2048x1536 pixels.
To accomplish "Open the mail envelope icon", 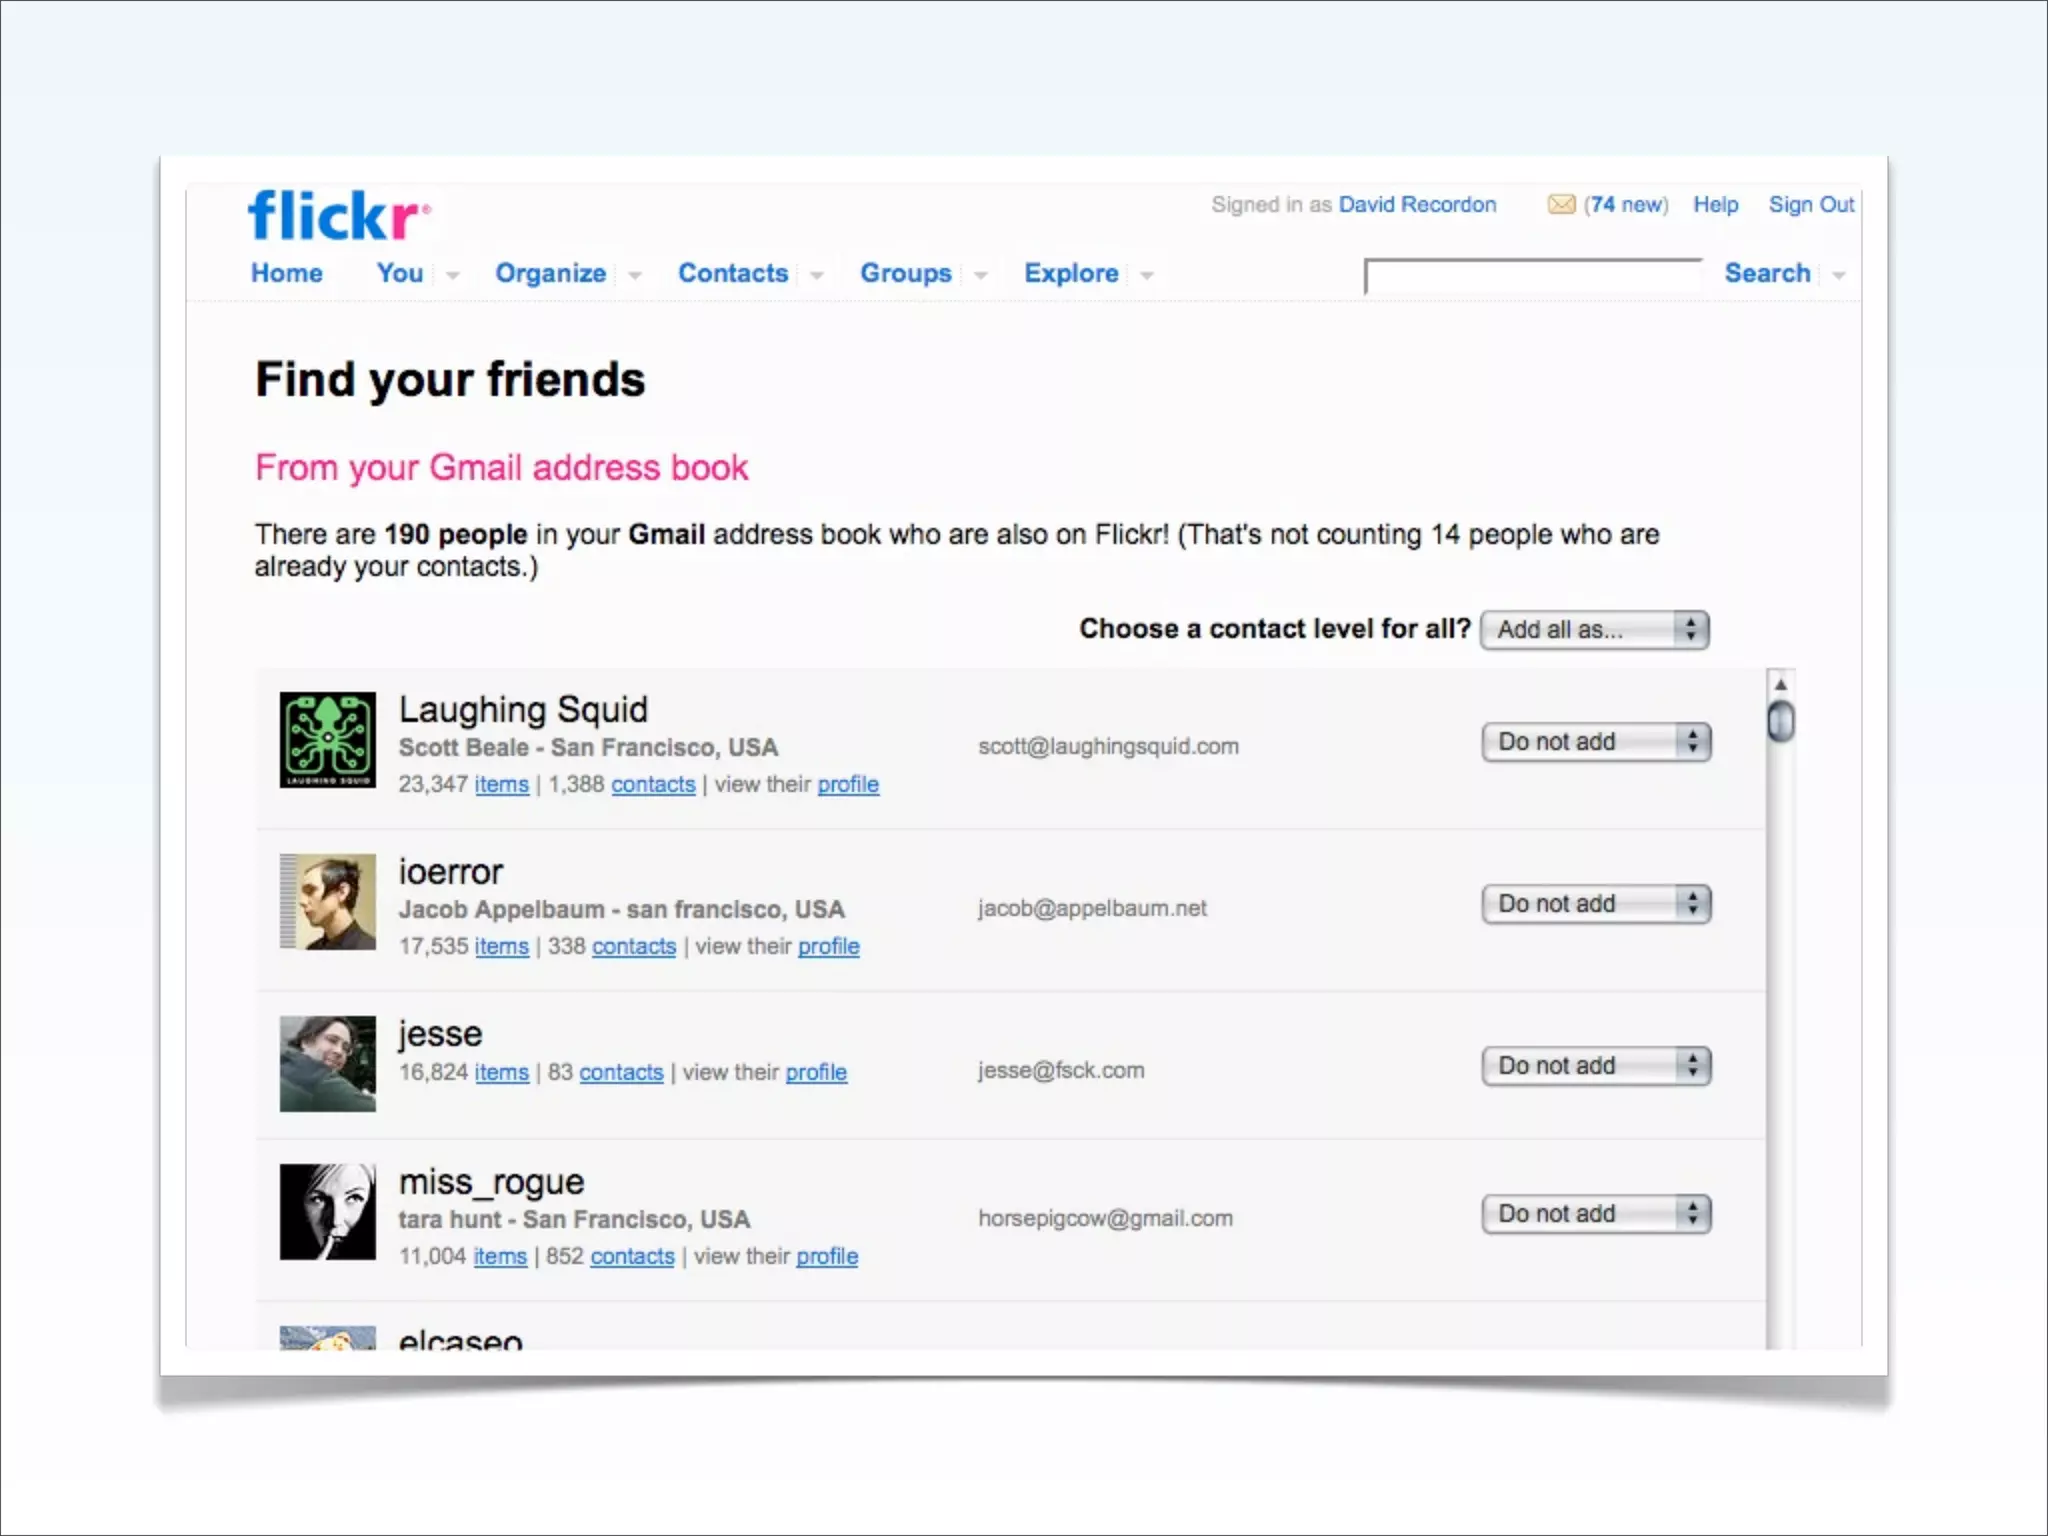I will click(1560, 205).
